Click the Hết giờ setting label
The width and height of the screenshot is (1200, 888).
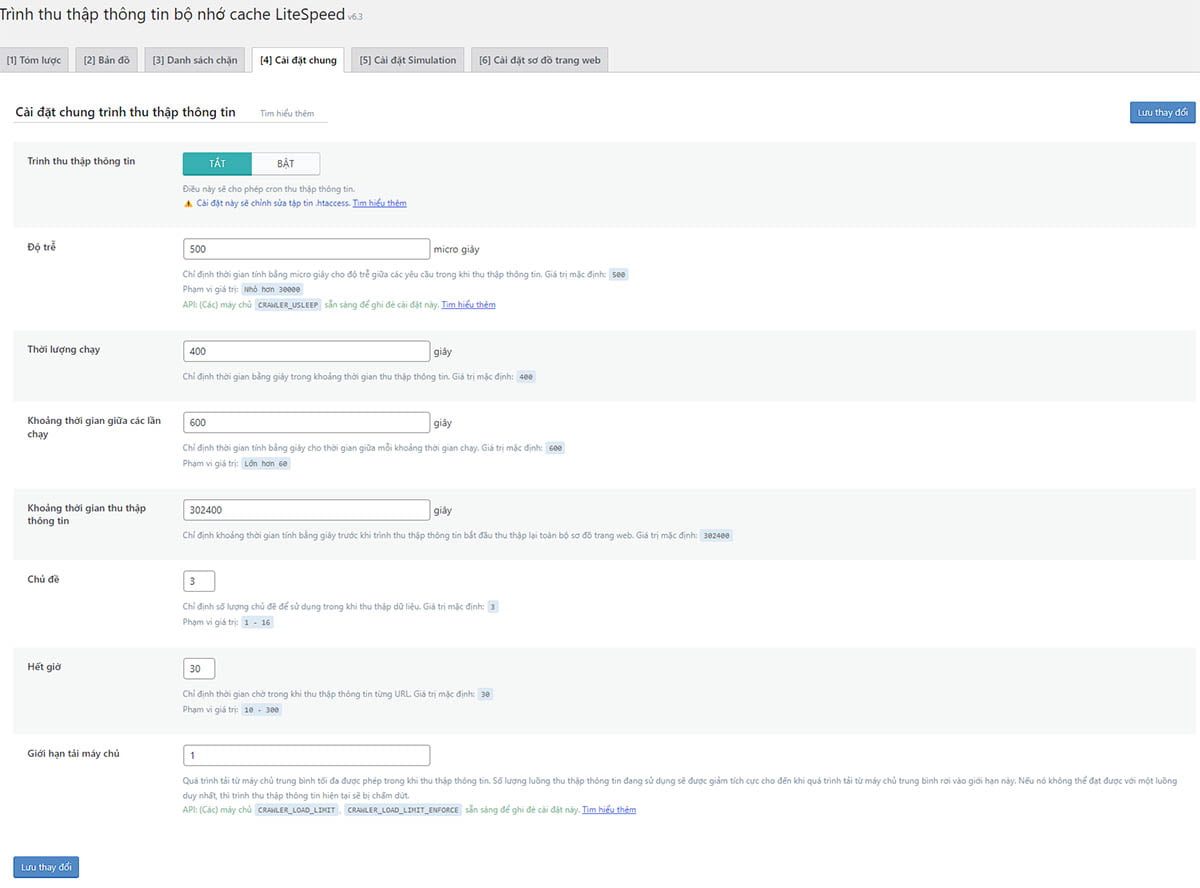point(44,666)
